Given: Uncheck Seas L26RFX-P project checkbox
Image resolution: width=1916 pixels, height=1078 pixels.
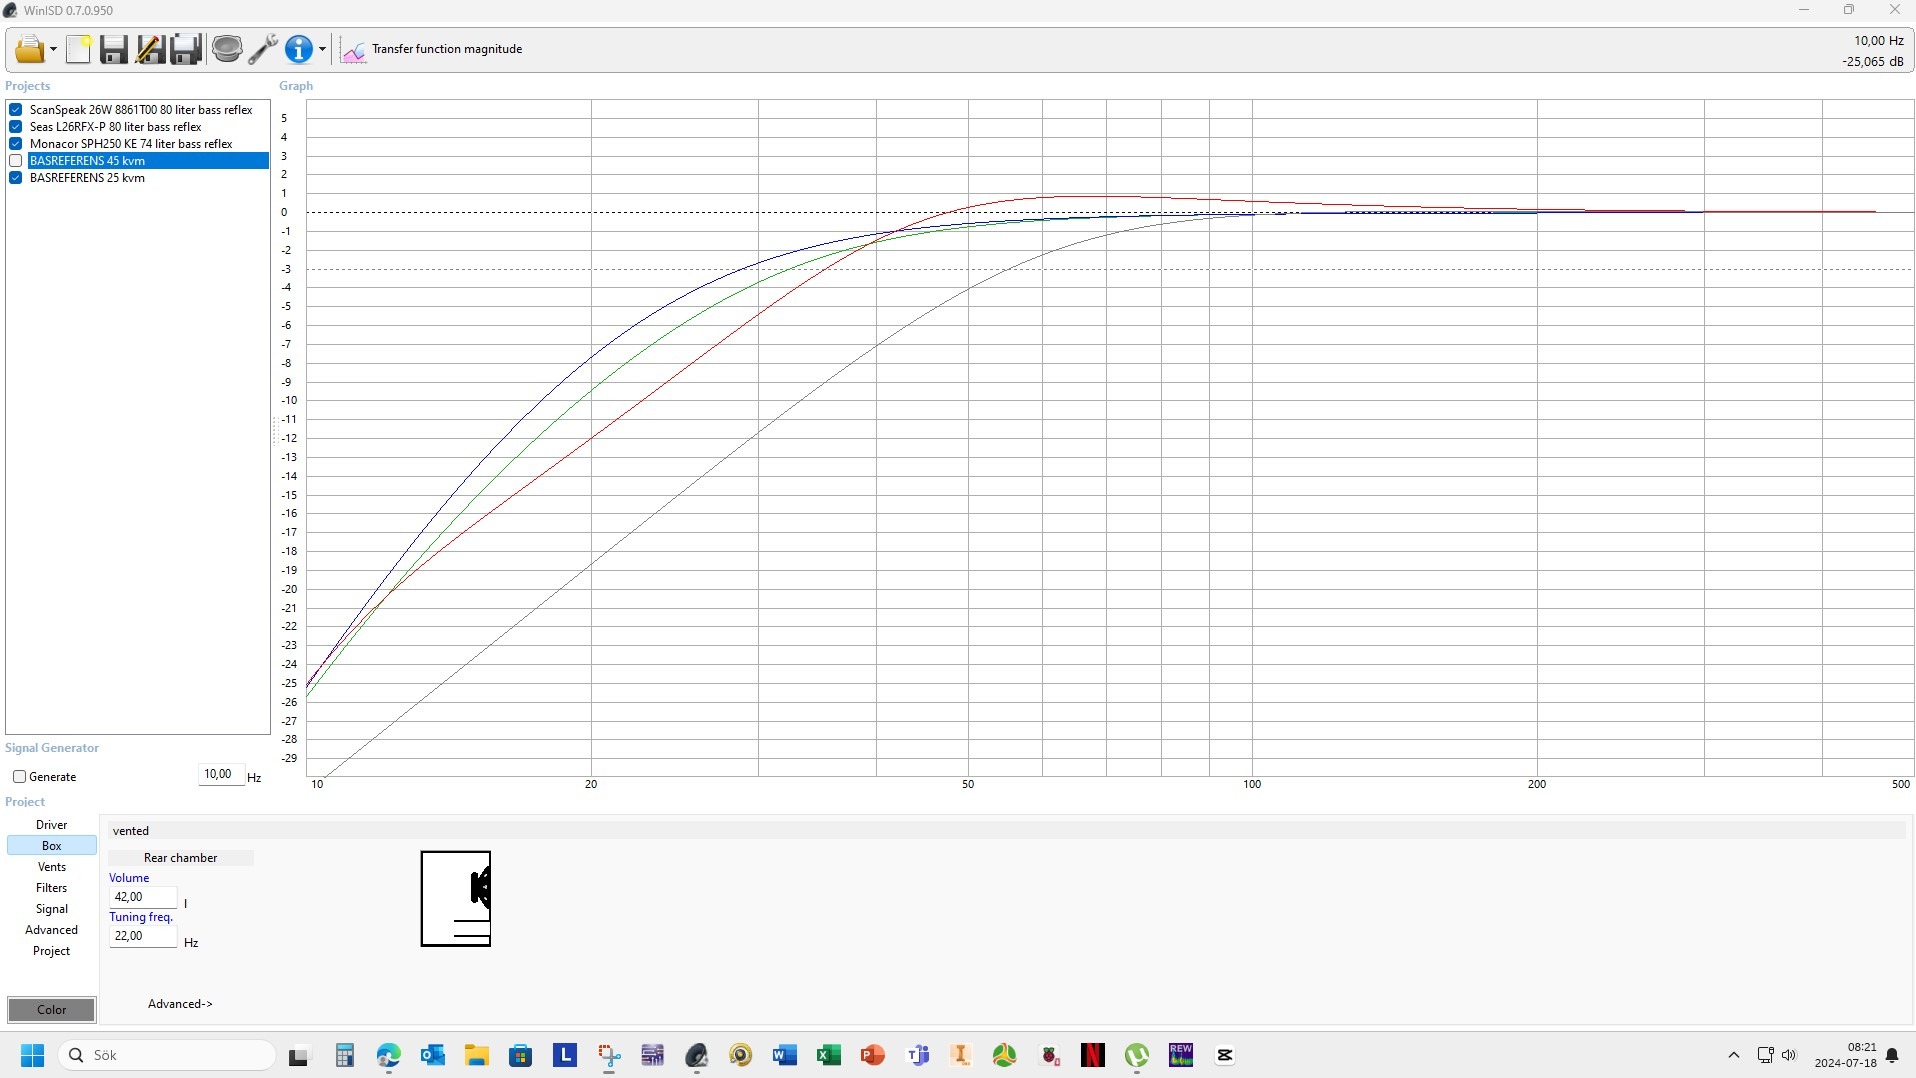Looking at the screenshot, I should pyautogui.click(x=16, y=127).
